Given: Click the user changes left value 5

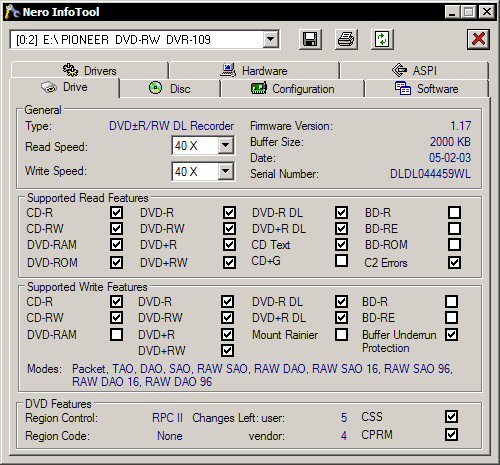Looking at the screenshot, I should tap(344, 418).
